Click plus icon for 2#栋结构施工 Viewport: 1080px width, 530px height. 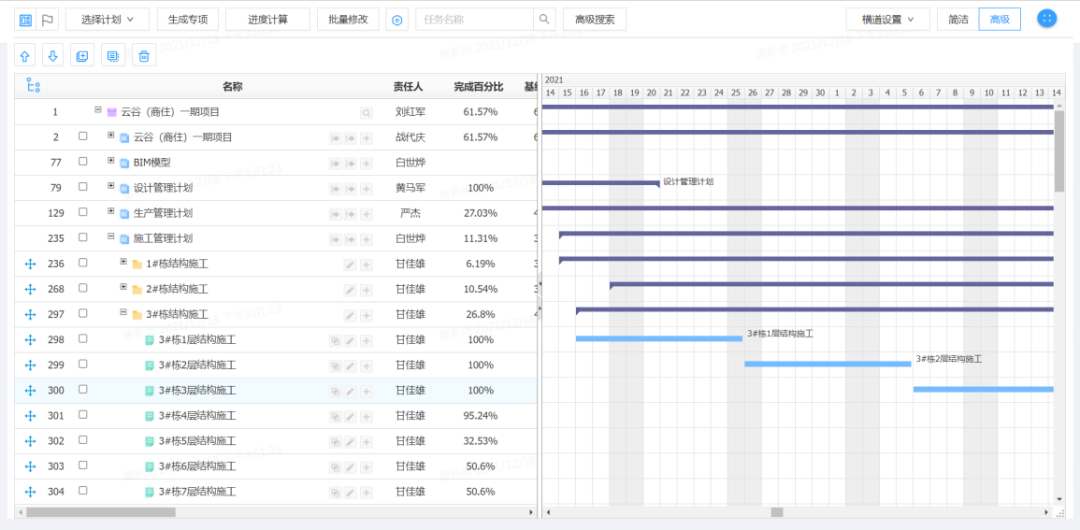366,290
